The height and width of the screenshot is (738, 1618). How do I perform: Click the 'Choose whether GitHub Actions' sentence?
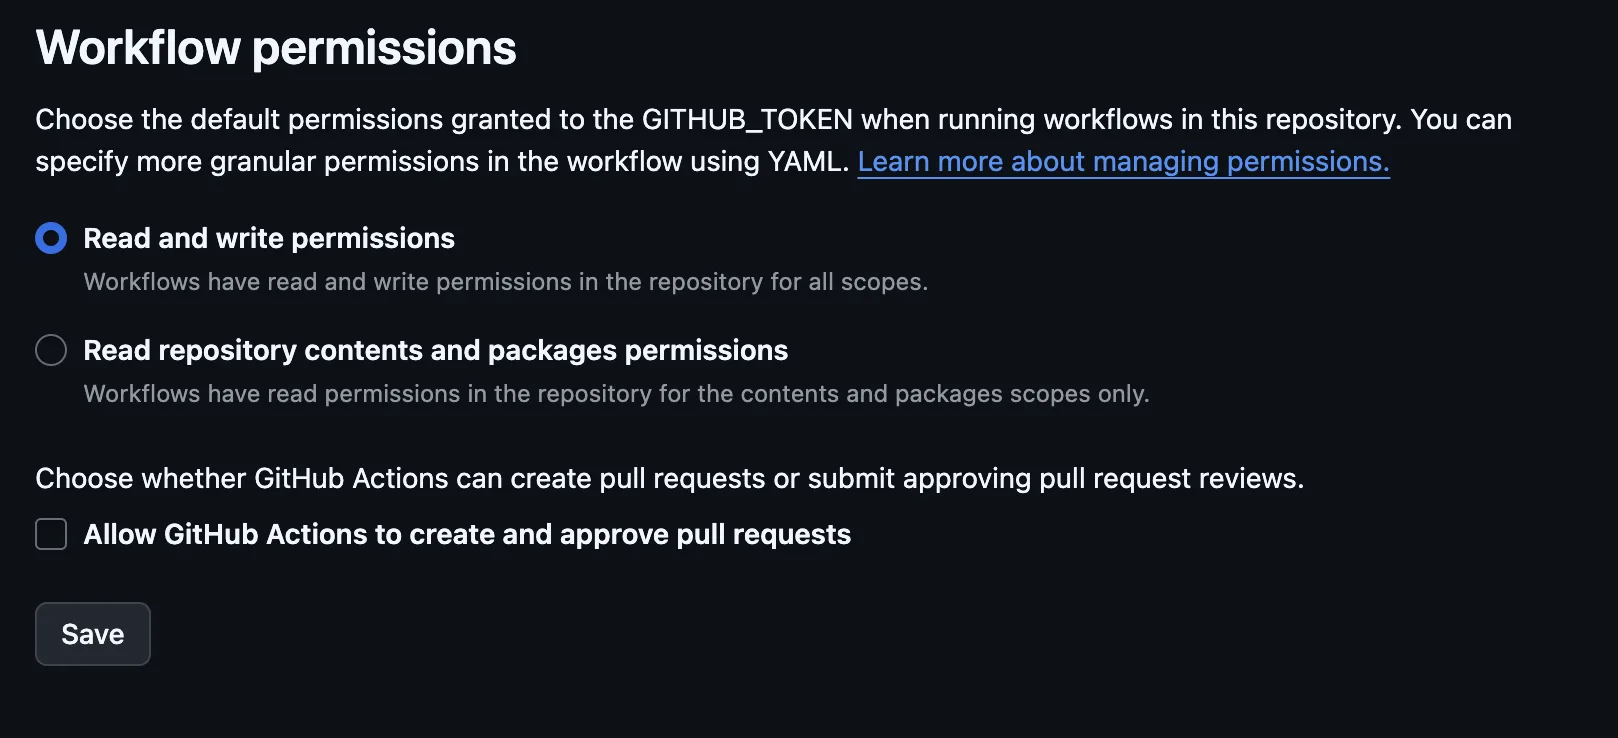pos(300,478)
